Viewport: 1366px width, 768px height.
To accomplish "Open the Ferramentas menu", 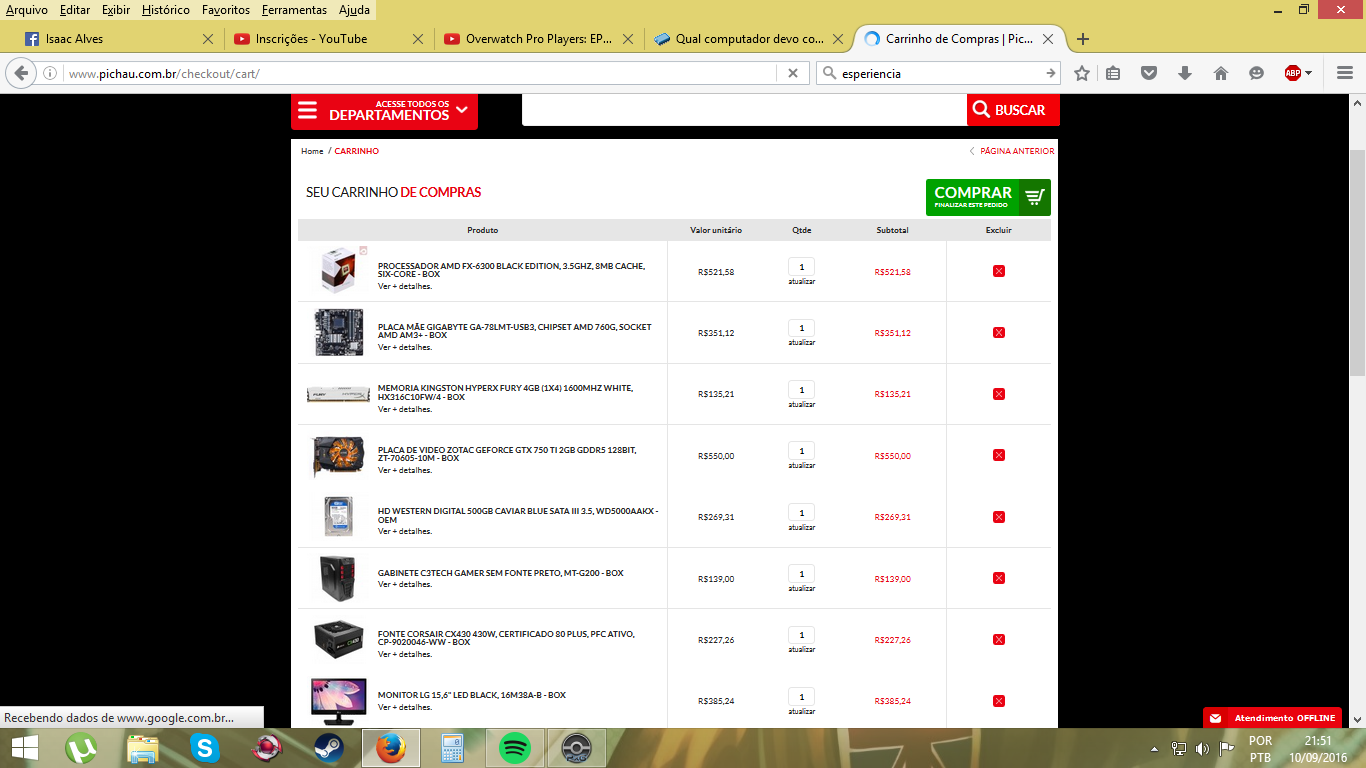I will point(294,10).
